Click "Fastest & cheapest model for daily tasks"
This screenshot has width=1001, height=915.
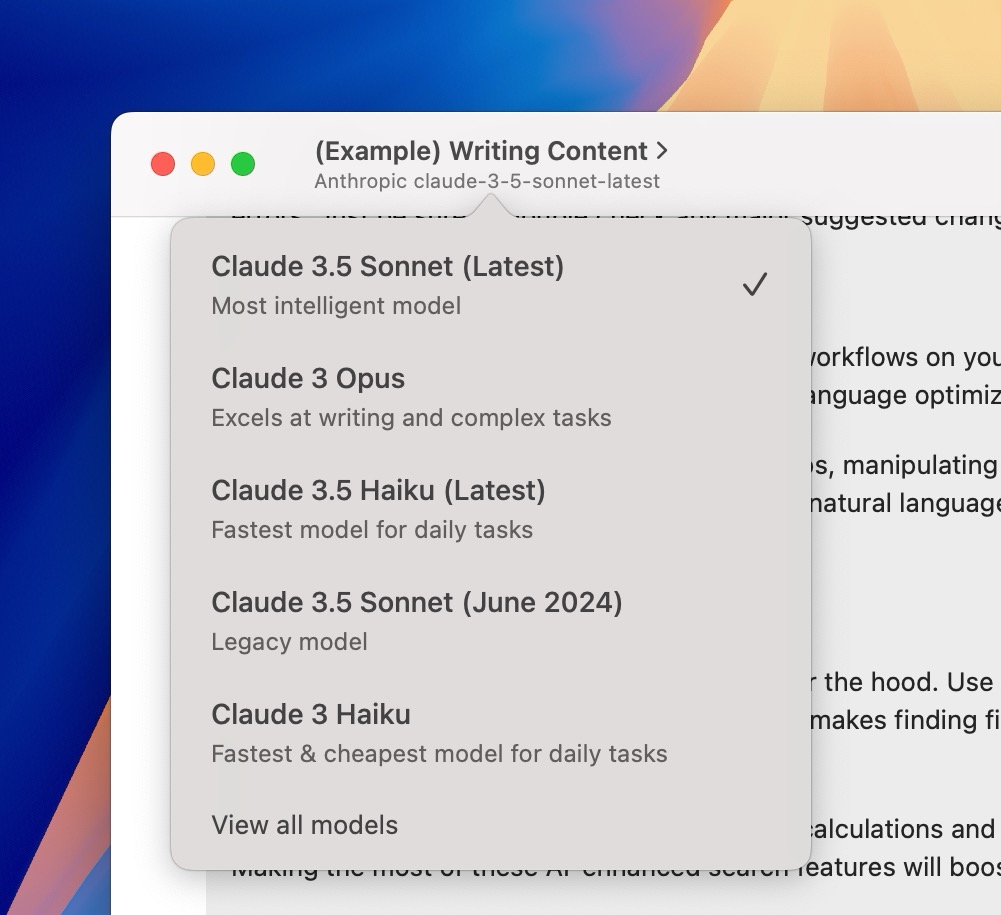(439, 754)
